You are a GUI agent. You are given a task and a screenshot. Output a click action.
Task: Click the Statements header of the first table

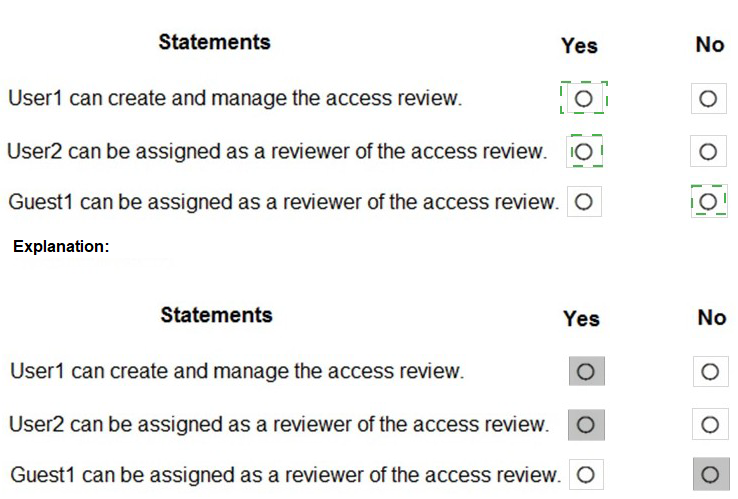(214, 42)
